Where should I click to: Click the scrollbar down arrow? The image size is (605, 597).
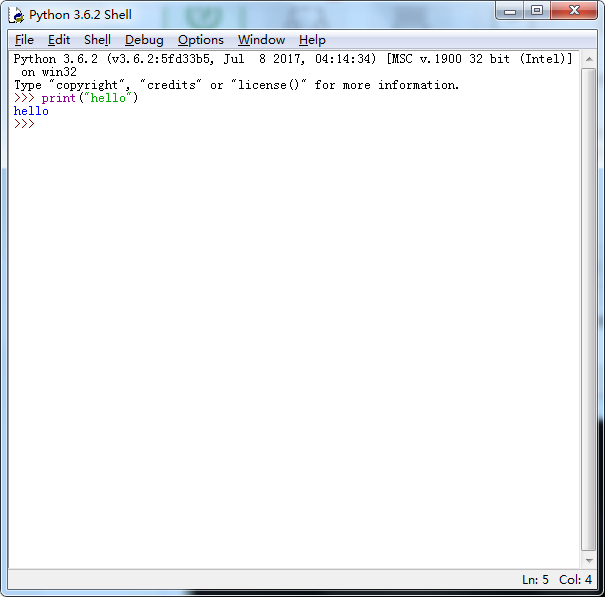tap(589, 560)
